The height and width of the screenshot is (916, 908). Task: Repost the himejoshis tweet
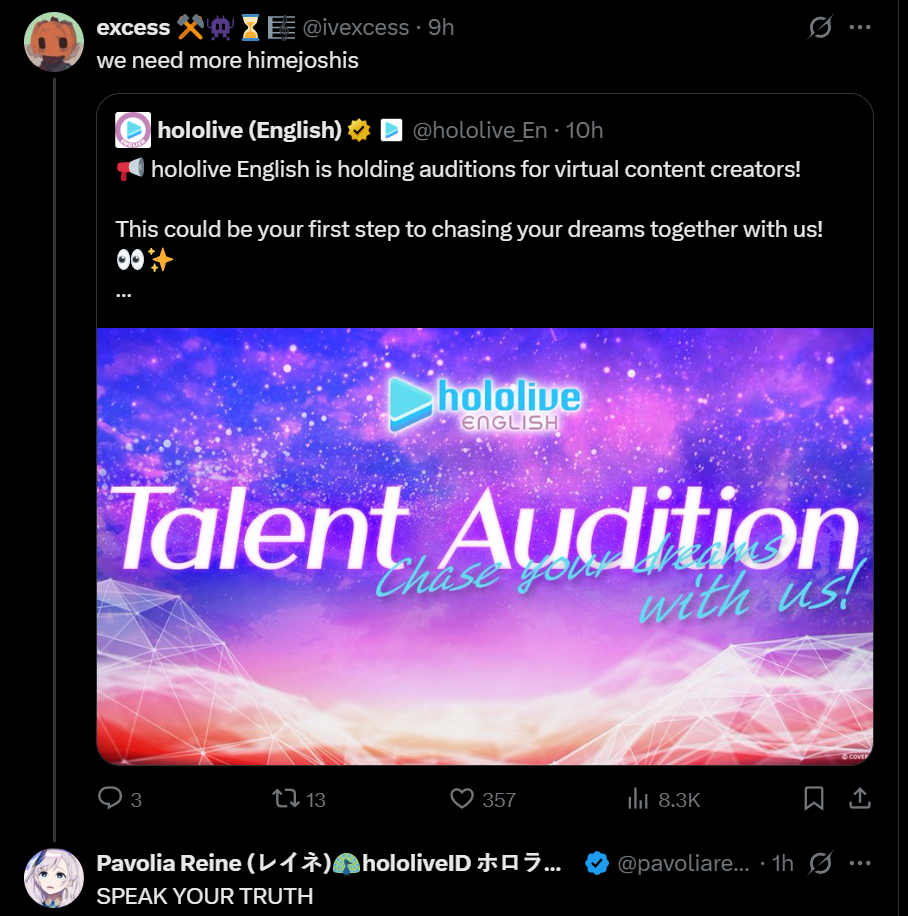[287, 798]
